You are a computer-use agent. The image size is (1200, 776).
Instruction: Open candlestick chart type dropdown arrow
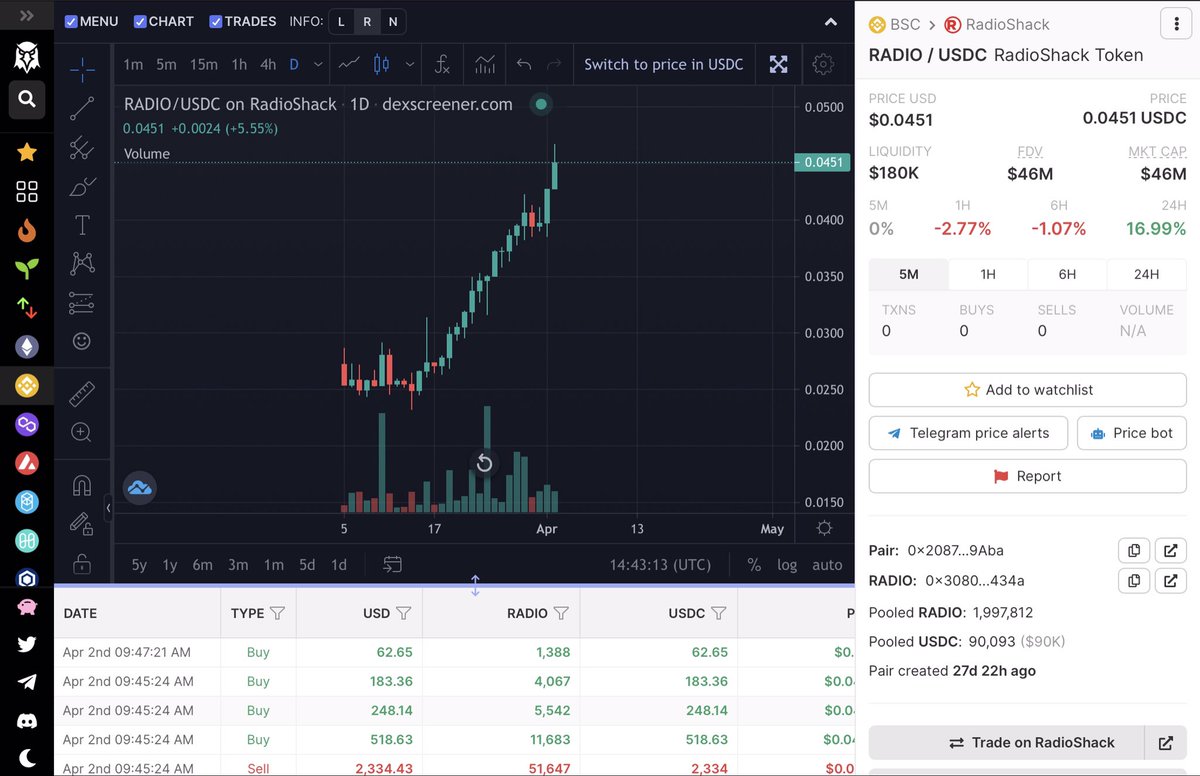[x=410, y=64]
